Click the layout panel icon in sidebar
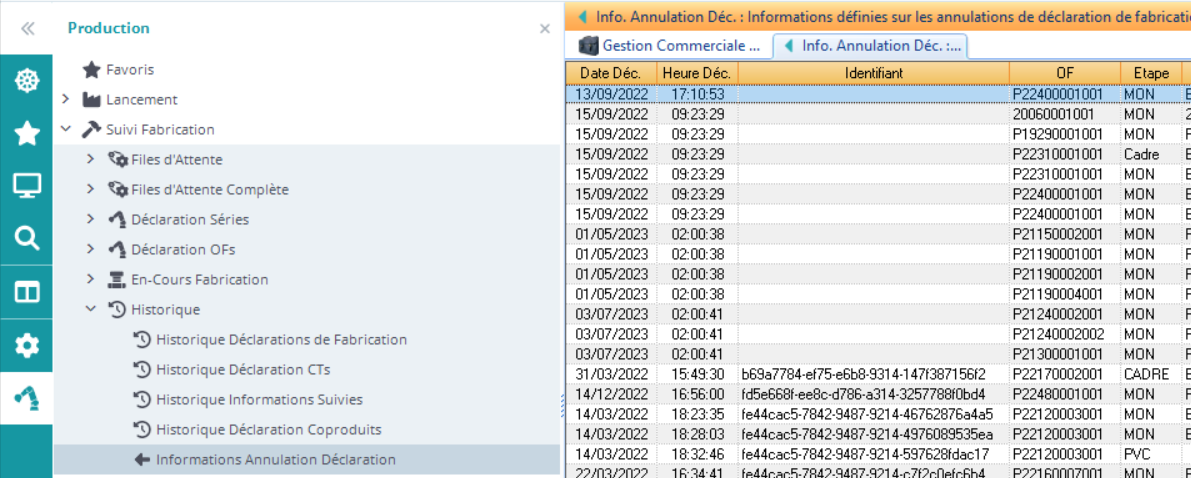Screen dimensions: 1191x478 pos(27,292)
